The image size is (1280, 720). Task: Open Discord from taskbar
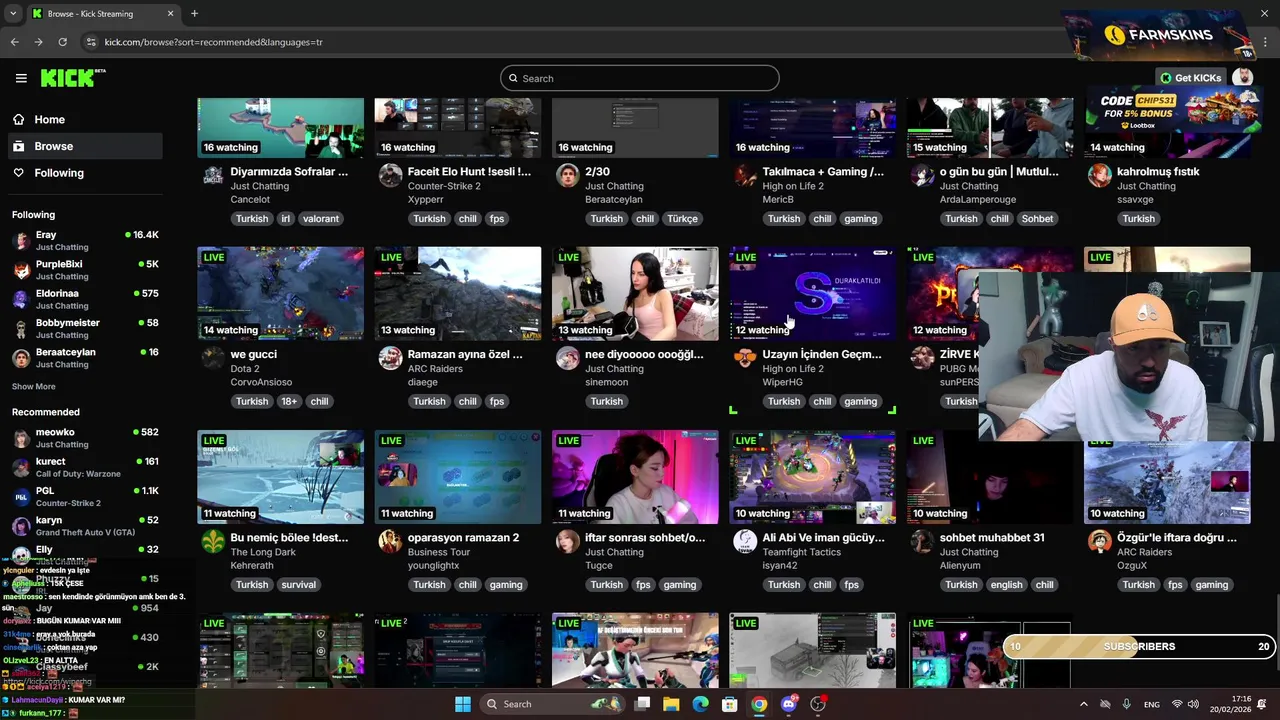coord(788,704)
